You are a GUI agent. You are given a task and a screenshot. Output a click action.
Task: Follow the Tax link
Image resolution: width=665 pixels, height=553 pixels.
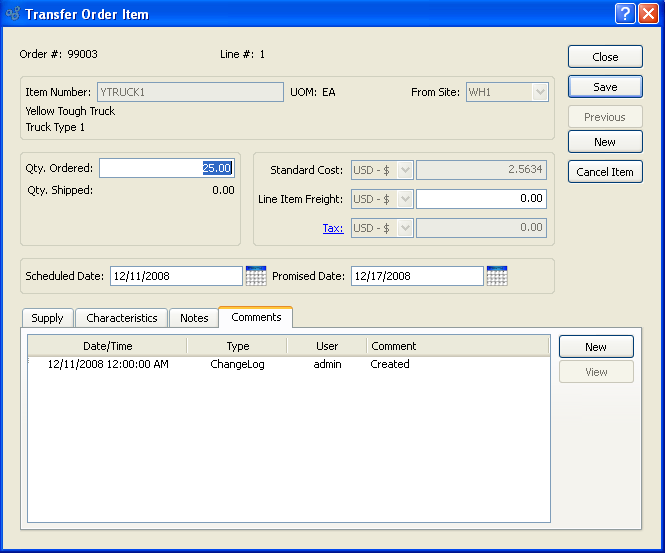[333, 228]
